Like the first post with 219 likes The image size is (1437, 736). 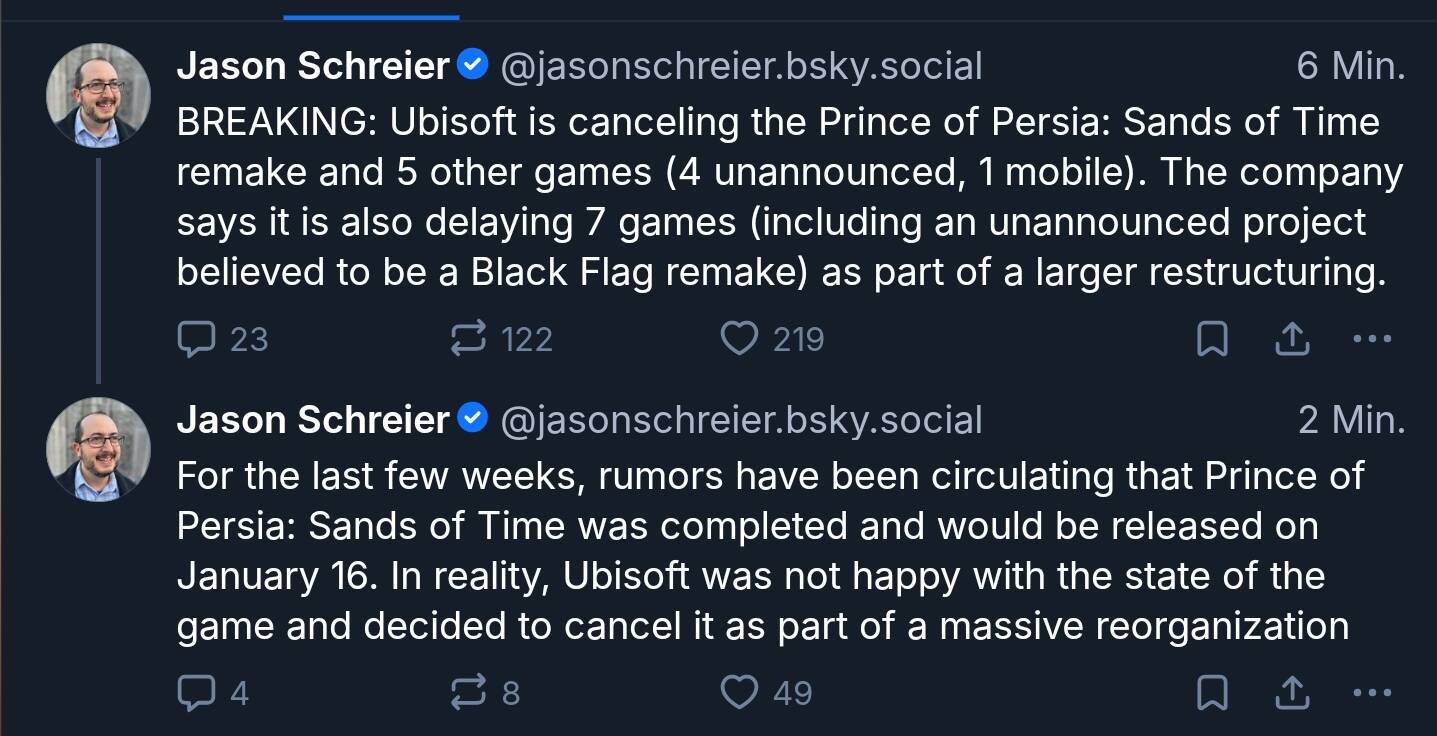(x=739, y=340)
